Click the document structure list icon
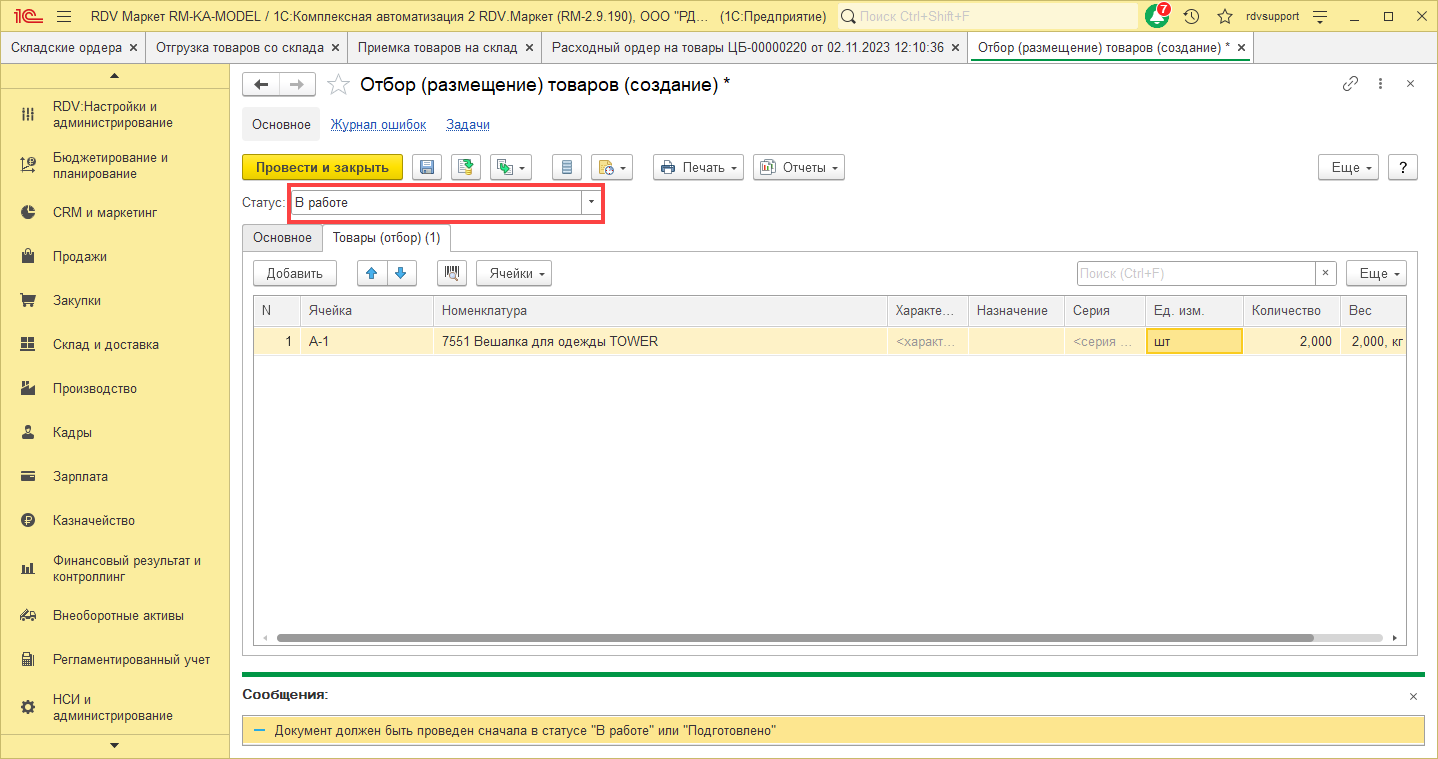 tap(567, 168)
